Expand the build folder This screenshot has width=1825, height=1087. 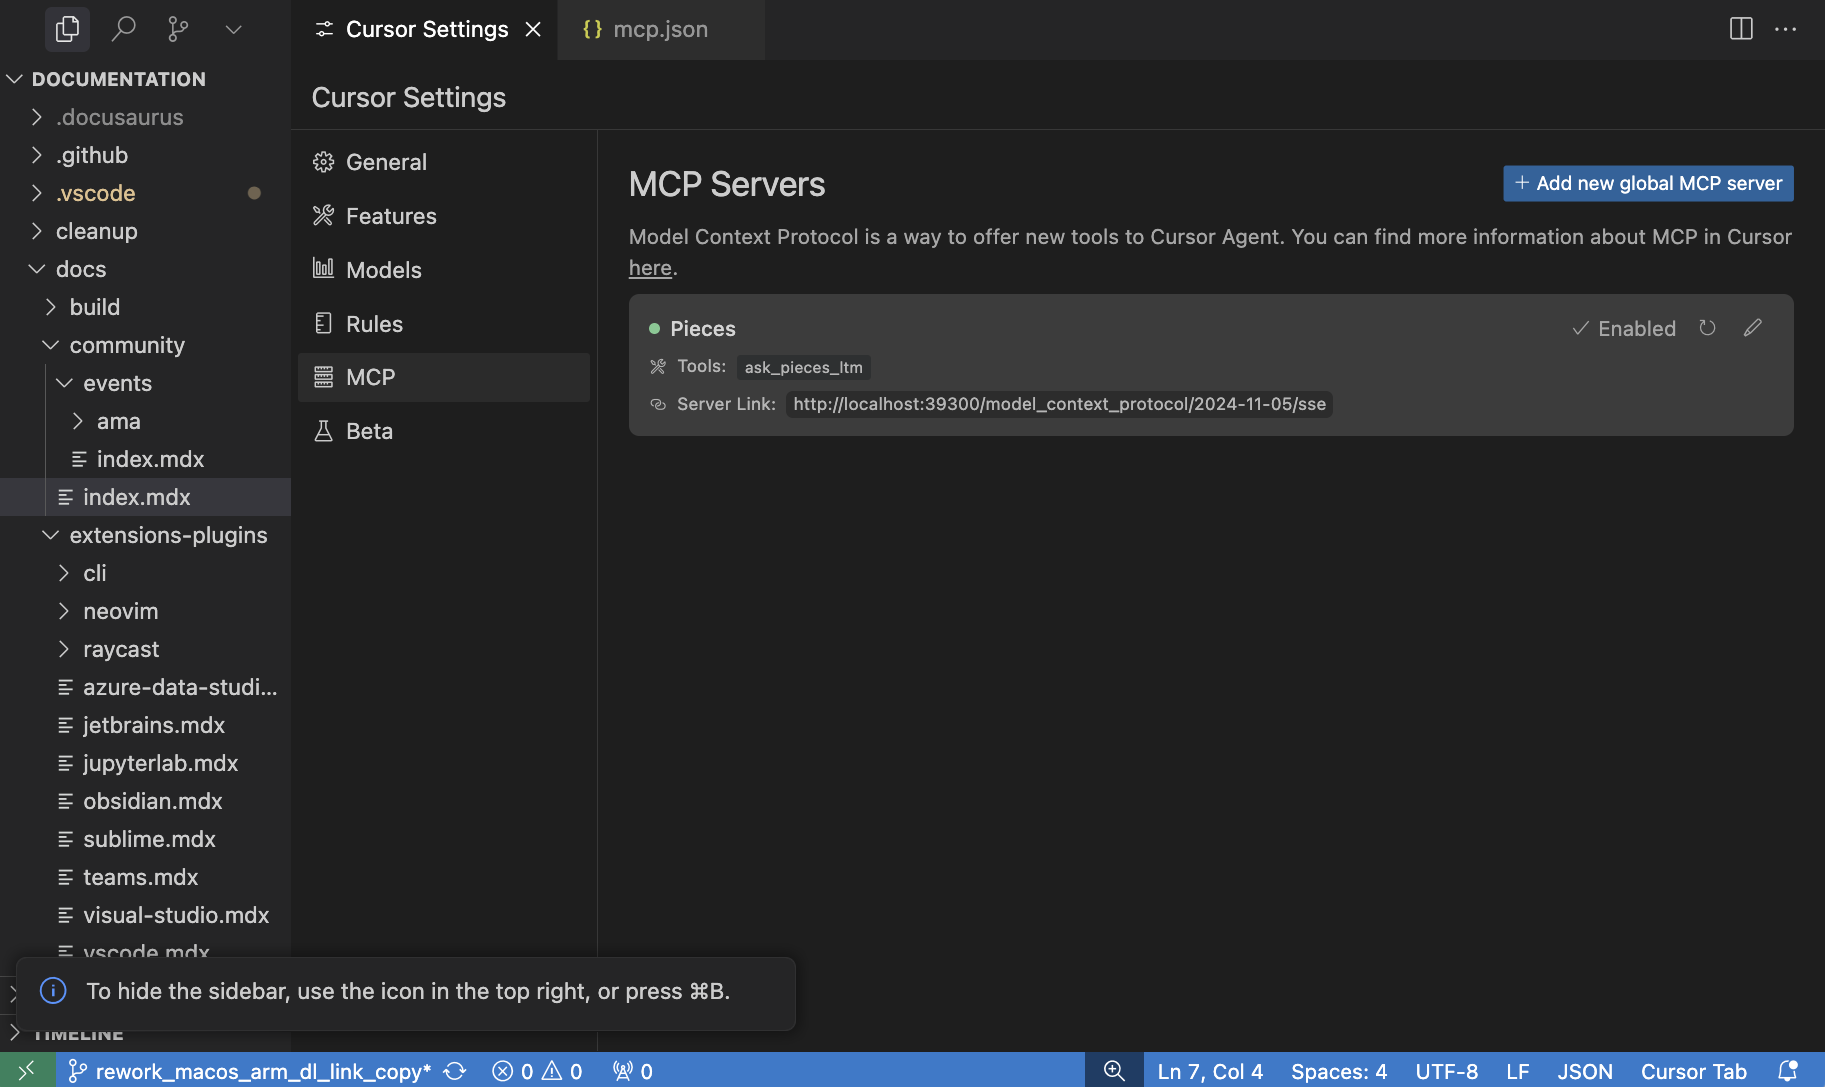click(x=145, y=307)
